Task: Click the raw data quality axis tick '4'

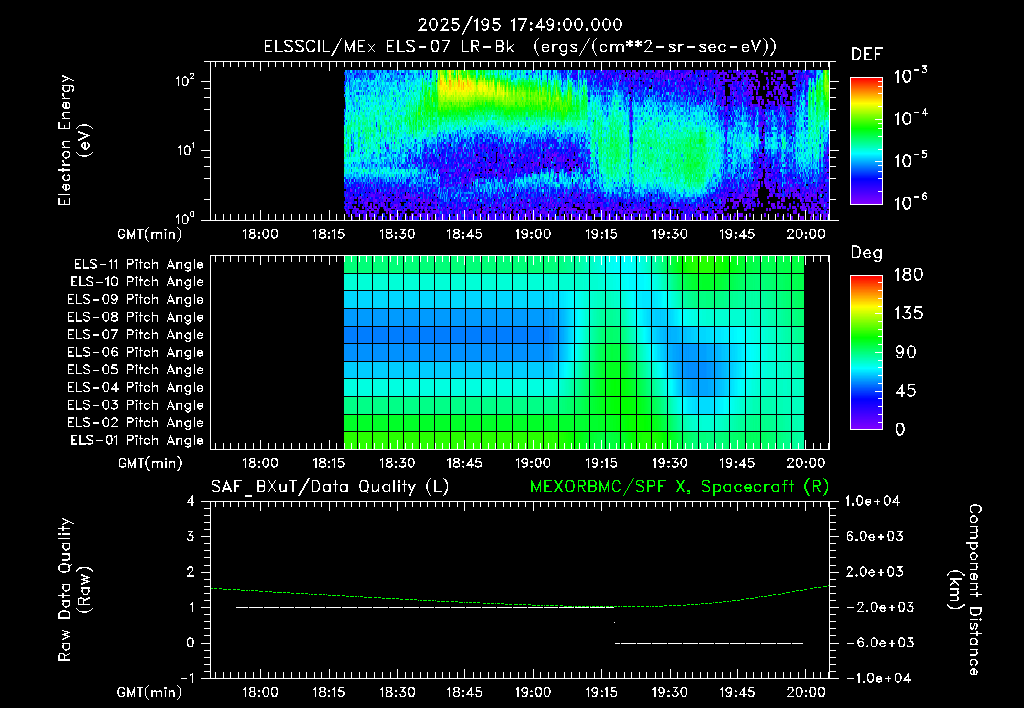Action: [x=191, y=501]
